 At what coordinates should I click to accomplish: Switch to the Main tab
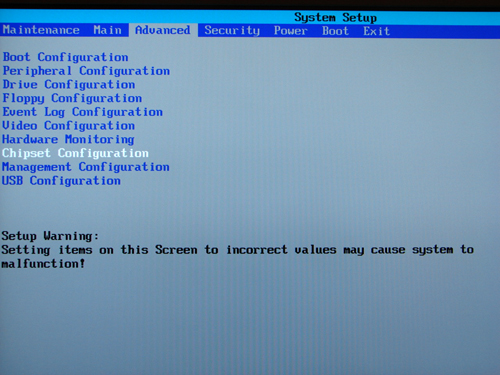107,30
